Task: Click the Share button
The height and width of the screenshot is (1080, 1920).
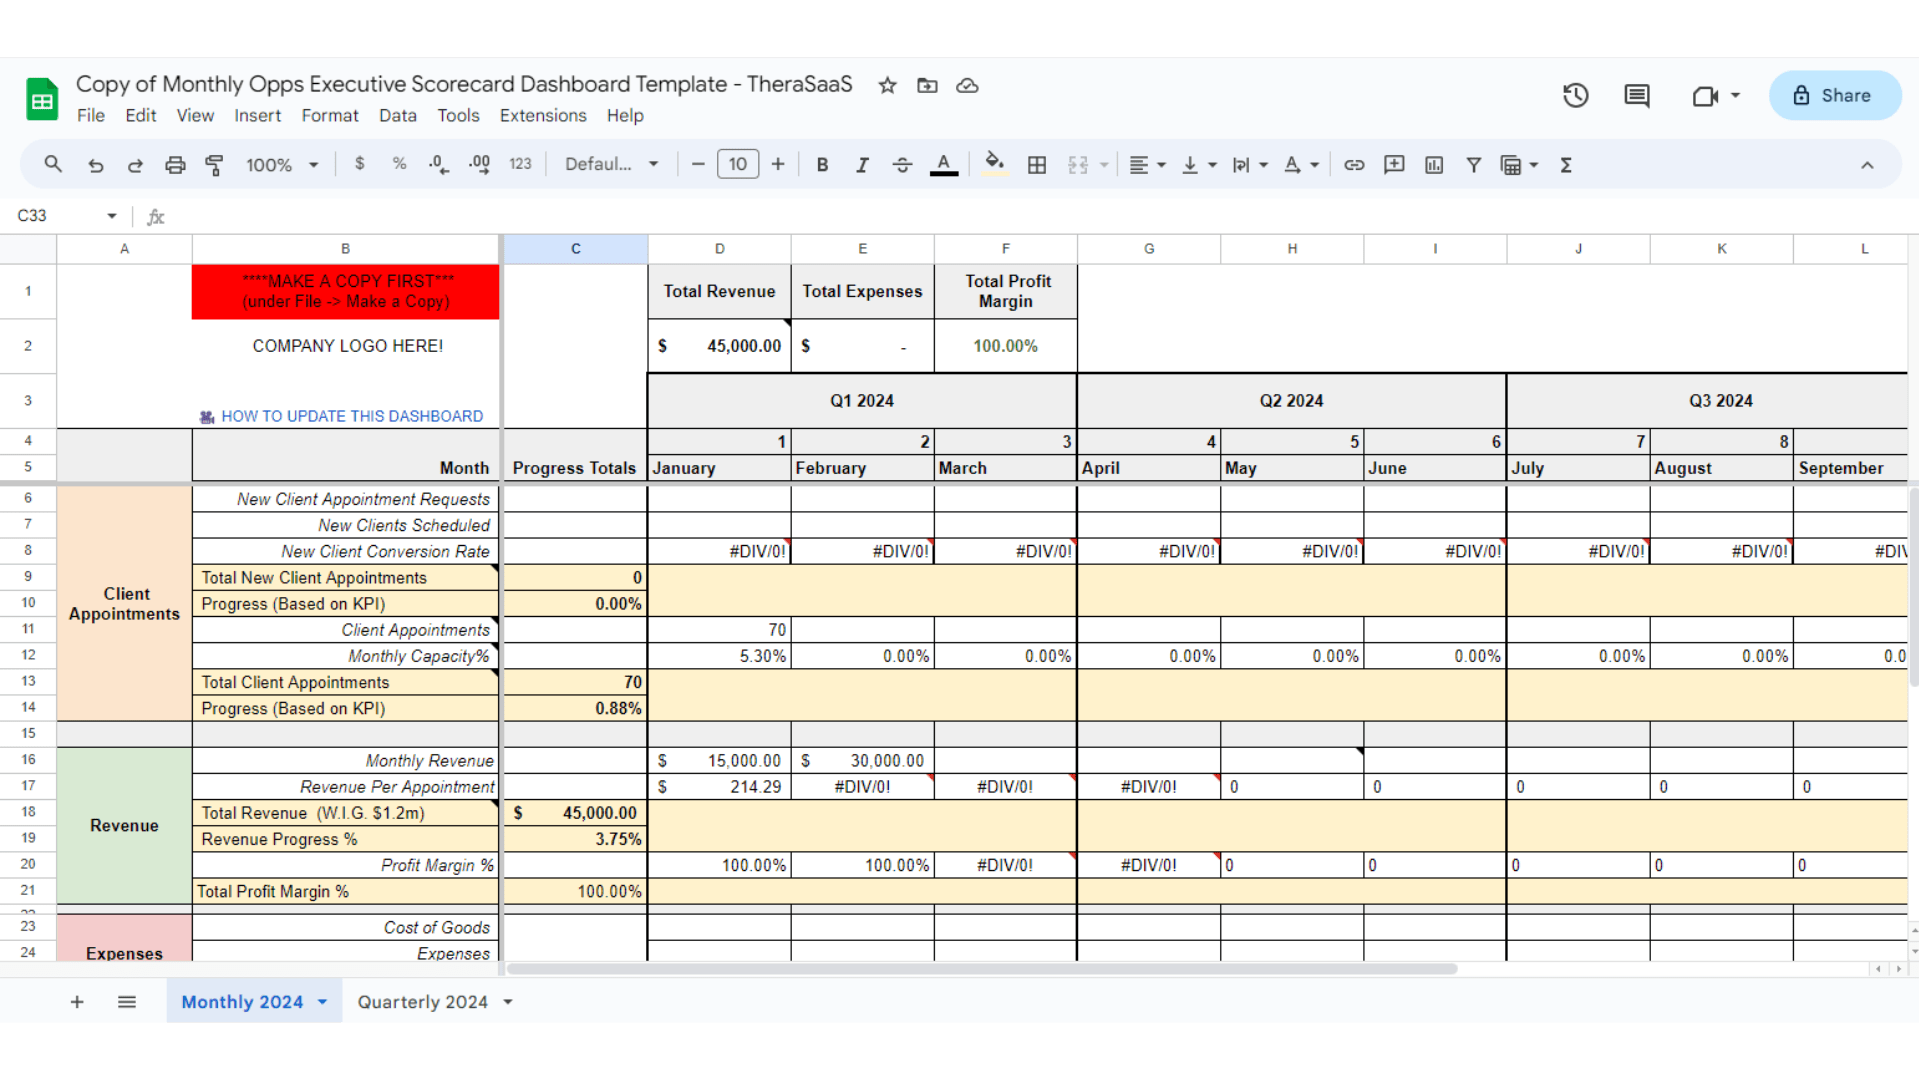Action: click(1834, 95)
